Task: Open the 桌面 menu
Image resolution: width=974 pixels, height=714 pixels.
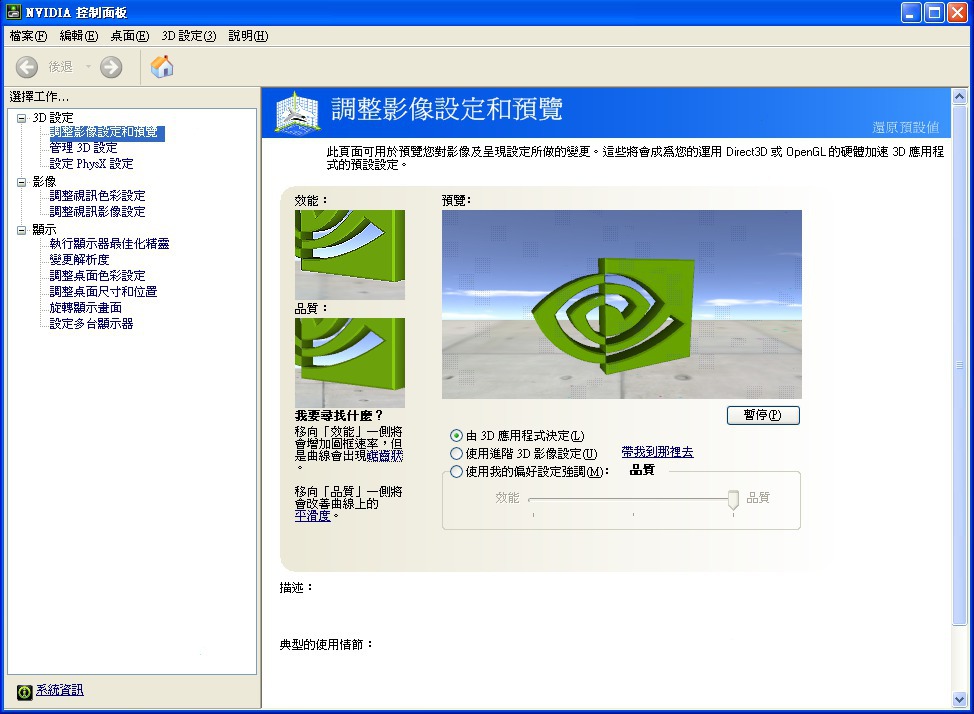Action: click(130, 36)
